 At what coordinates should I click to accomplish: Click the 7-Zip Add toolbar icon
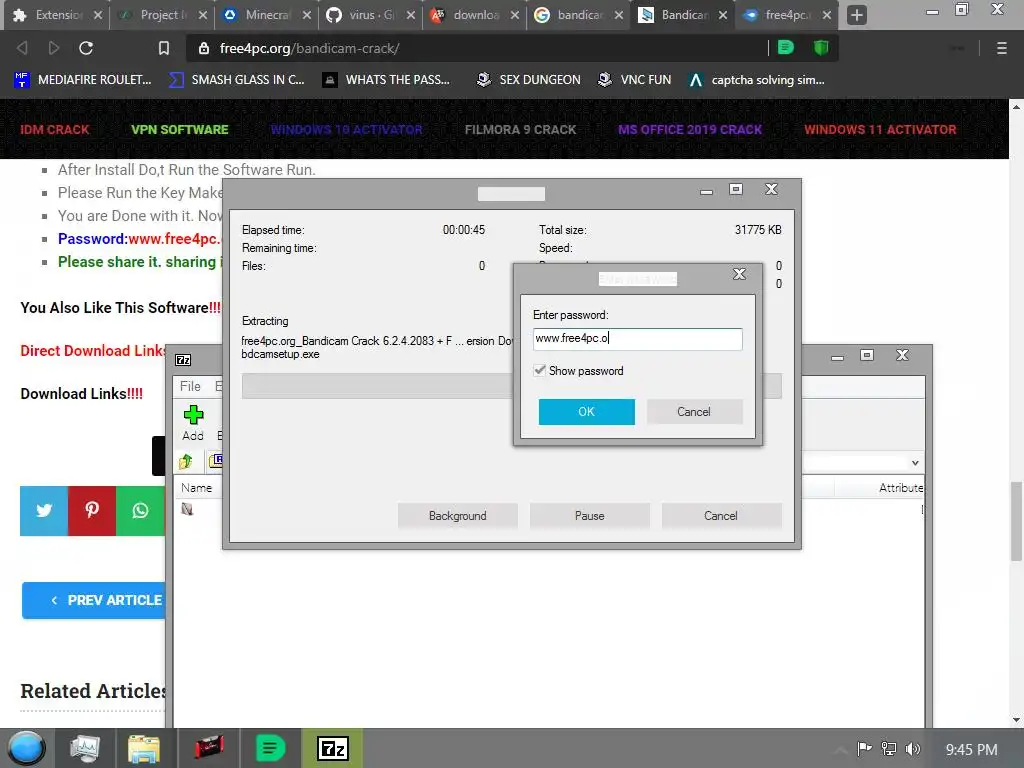click(x=193, y=423)
